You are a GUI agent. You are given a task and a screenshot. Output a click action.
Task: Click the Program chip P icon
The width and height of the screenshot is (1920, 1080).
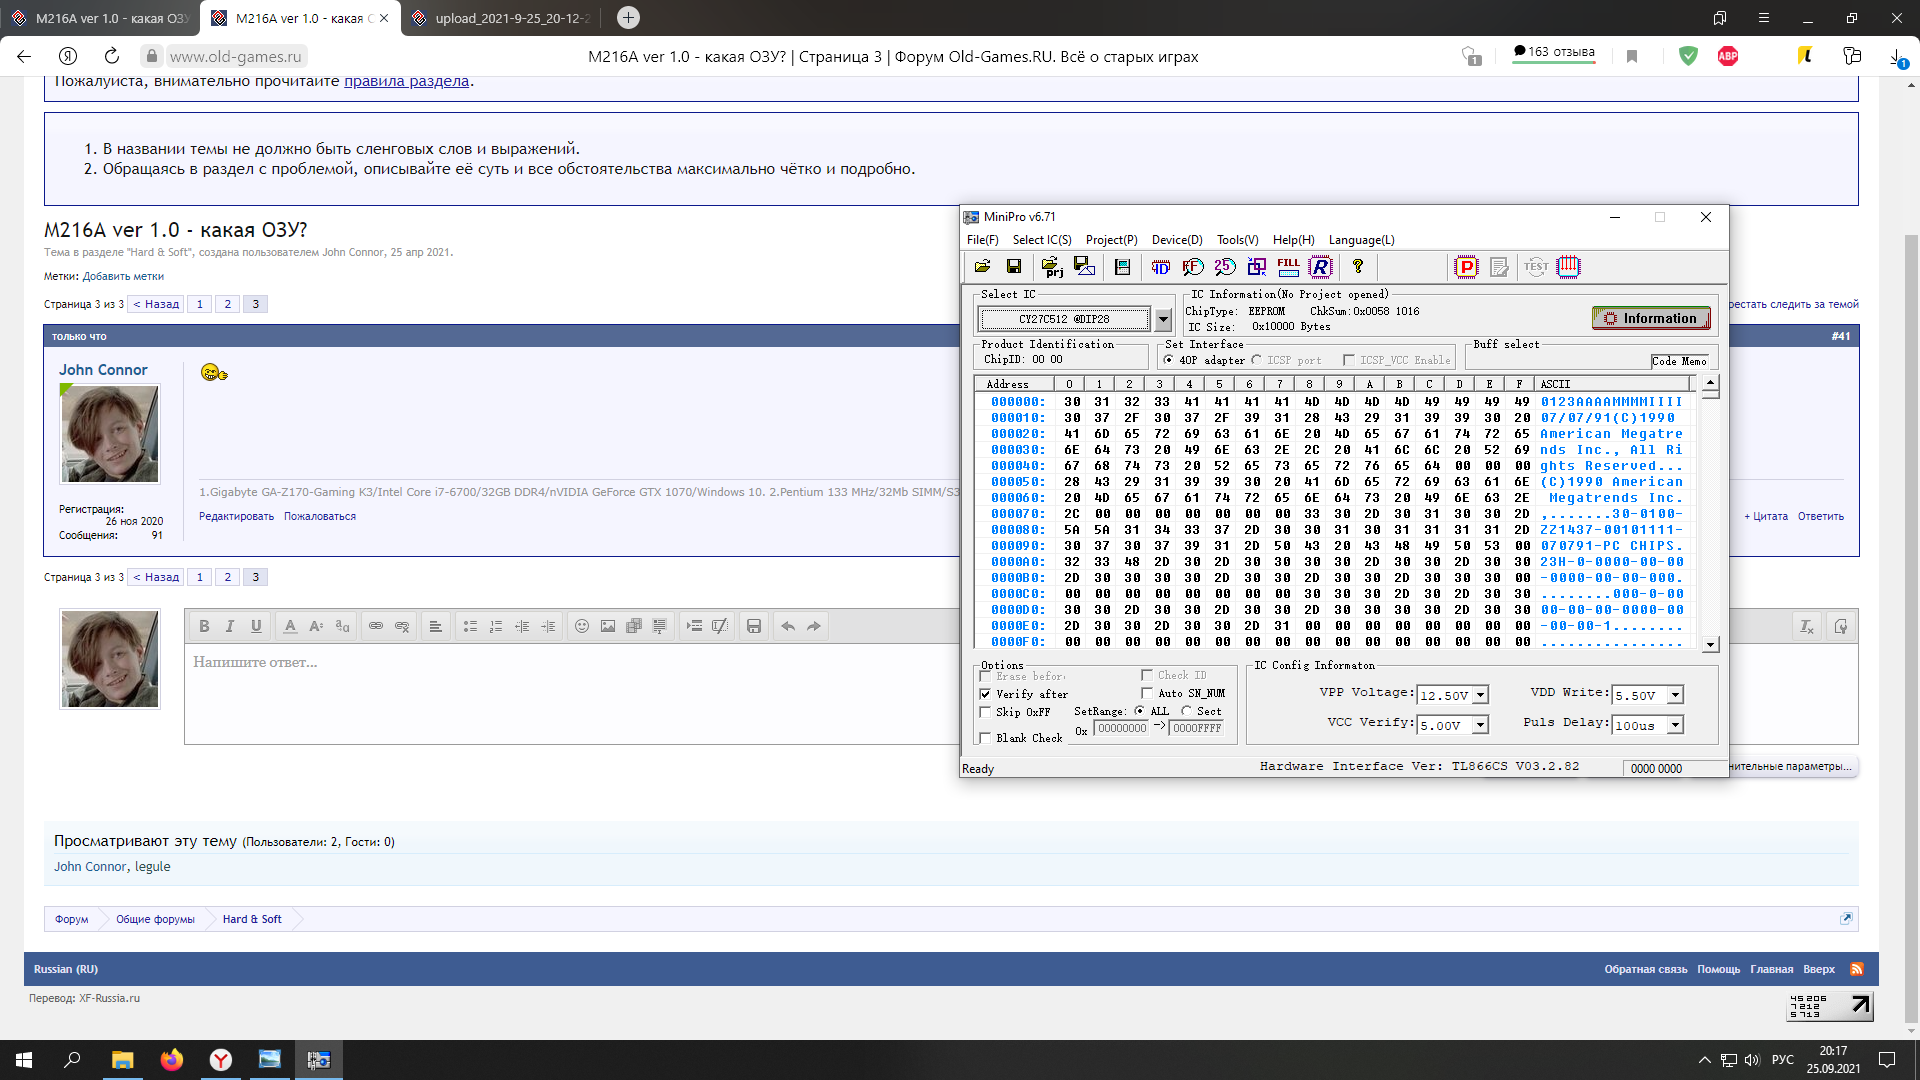pos(1466,267)
